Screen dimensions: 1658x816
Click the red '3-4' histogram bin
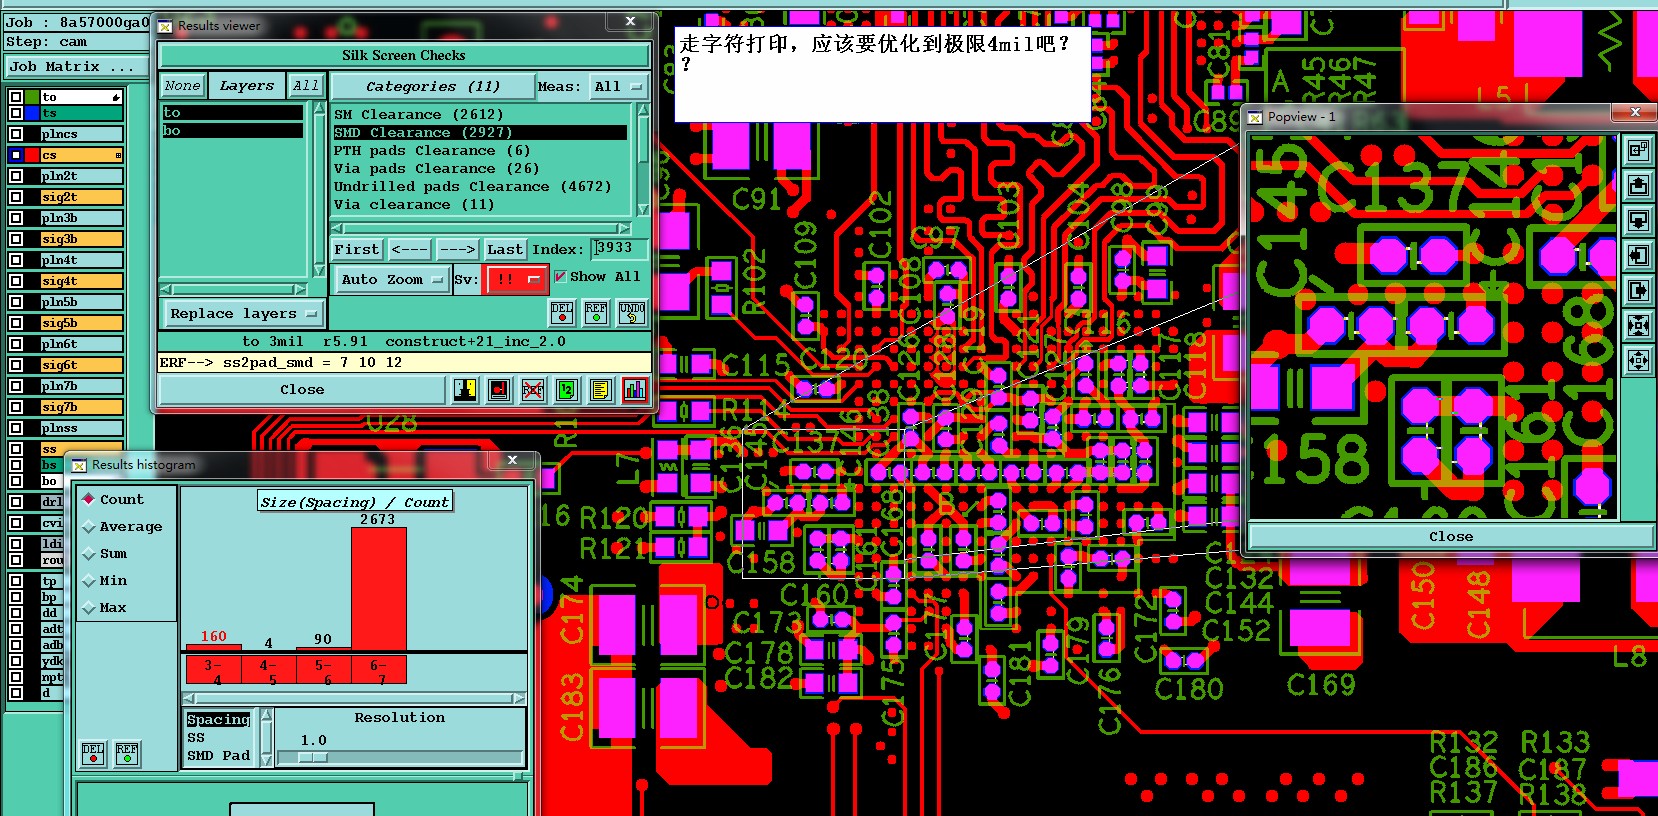213,670
